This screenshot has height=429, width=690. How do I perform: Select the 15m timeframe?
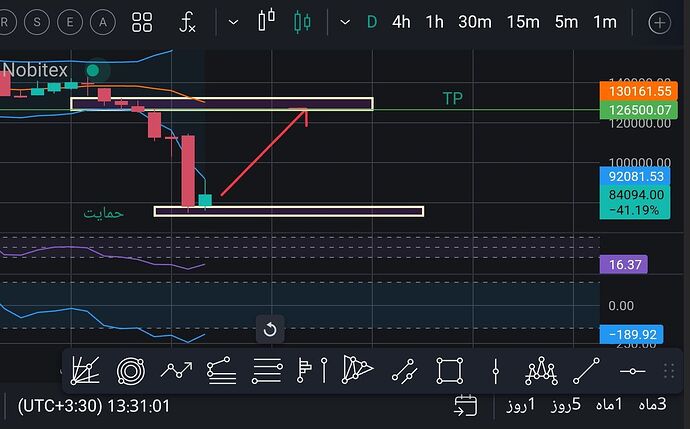(523, 22)
